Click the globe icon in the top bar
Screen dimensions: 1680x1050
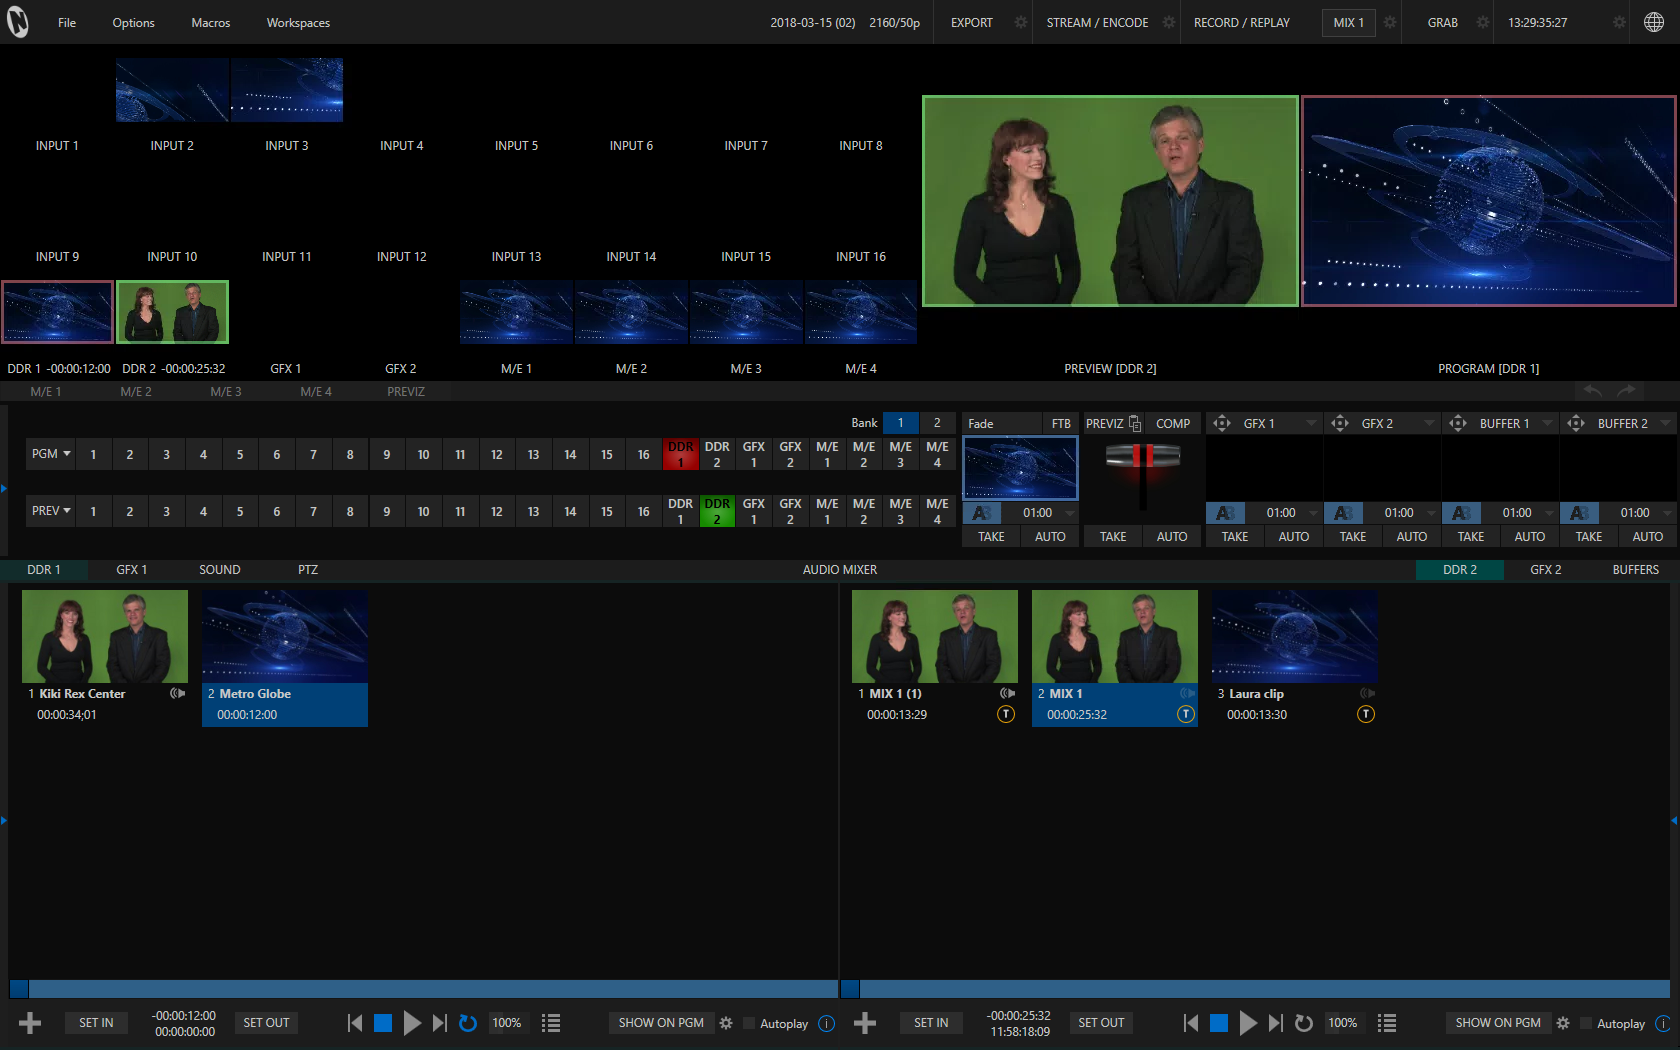pos(1654,20)
